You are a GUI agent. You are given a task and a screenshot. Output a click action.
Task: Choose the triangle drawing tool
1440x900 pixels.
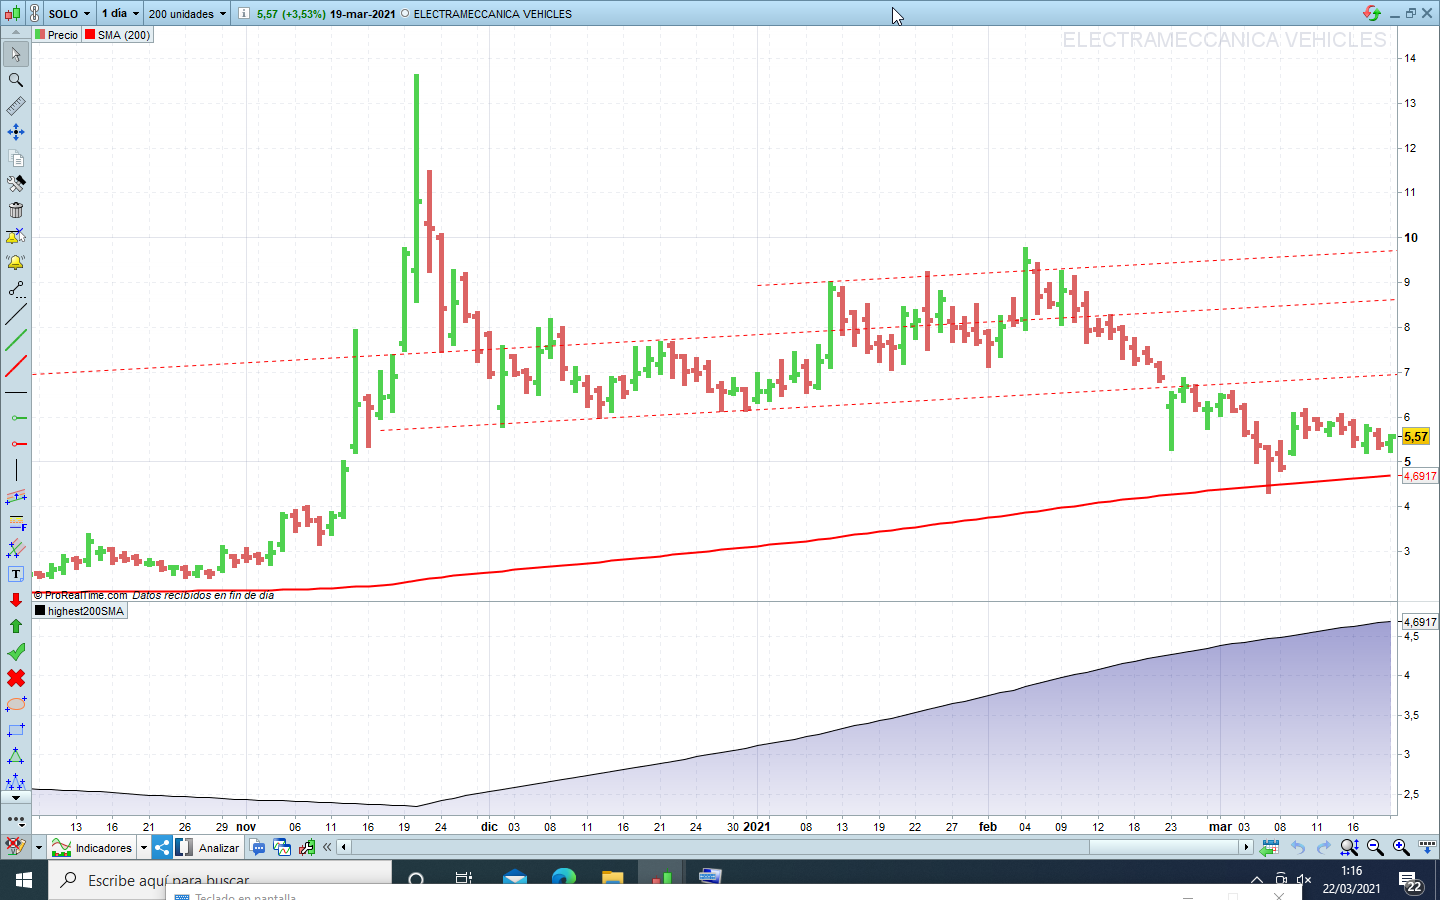(16, 756)
